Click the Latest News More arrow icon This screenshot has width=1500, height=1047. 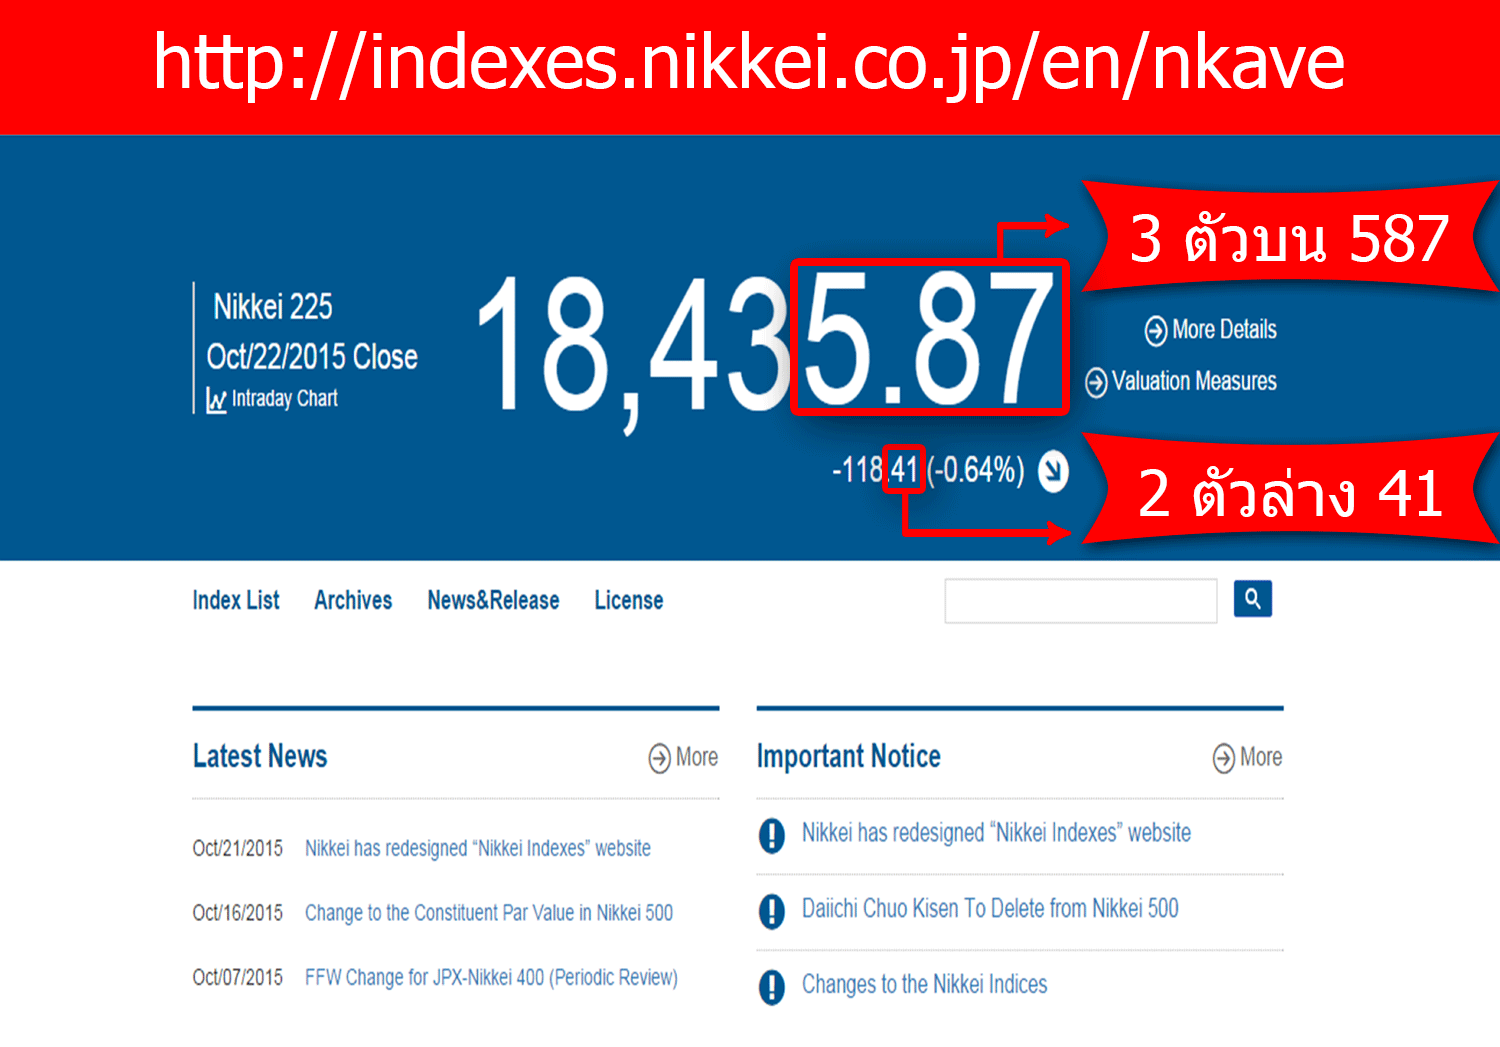pyautogui.click(x=660, y=759)
